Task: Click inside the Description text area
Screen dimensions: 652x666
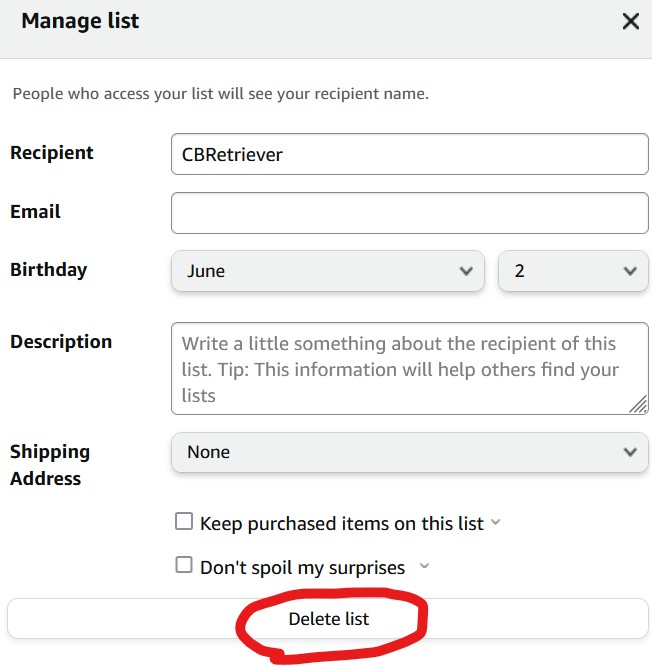Action: (409, 368)
